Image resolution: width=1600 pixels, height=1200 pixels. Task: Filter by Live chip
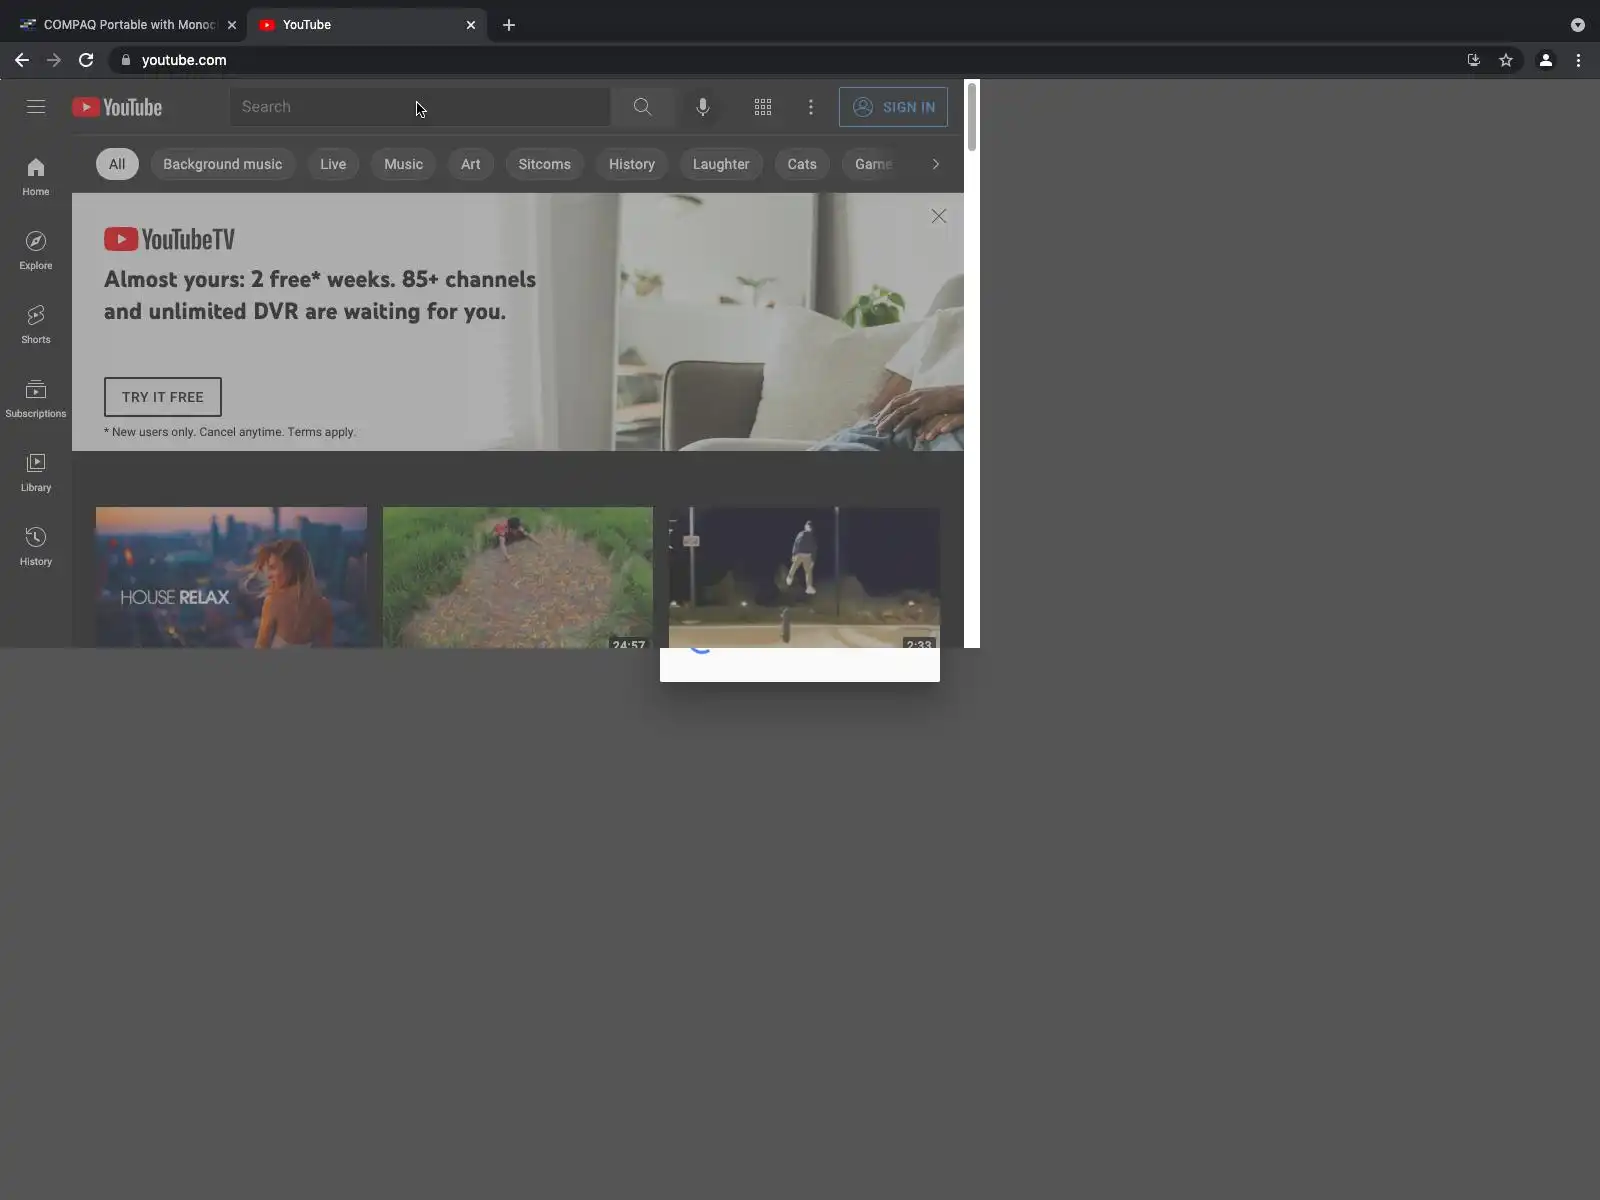pyautogui.click(x=333, y=164)
